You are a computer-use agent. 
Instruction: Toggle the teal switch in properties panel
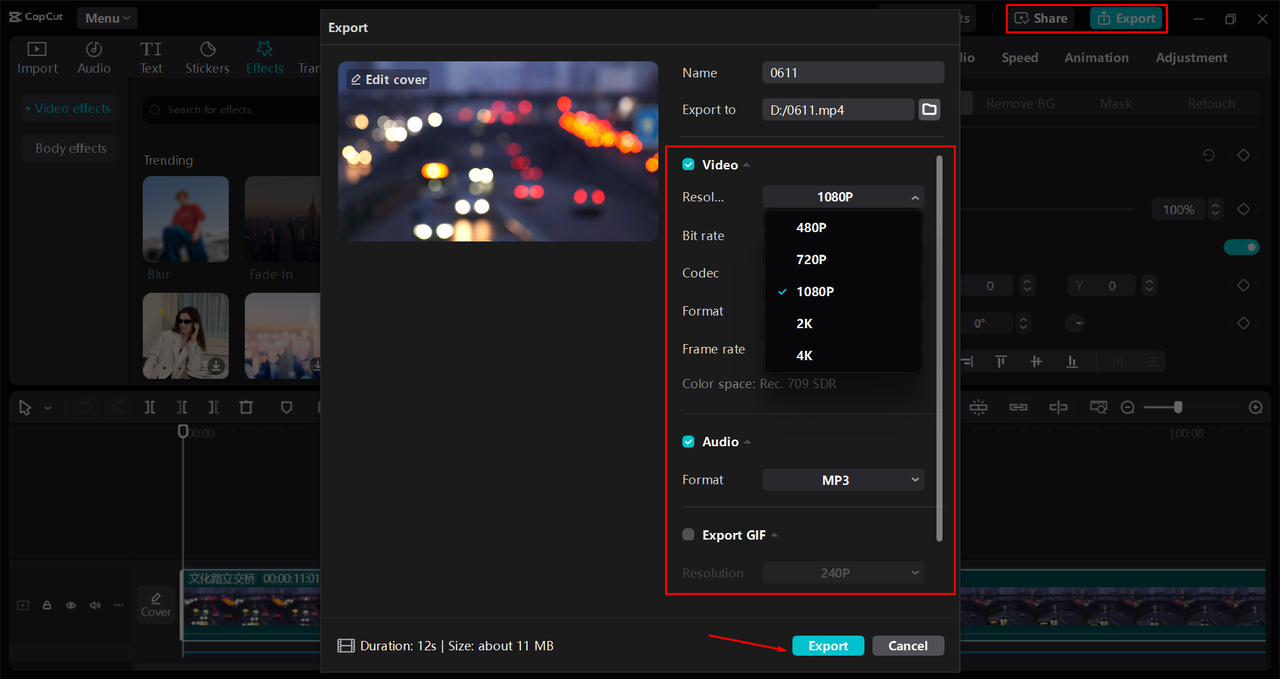point(1241,247)
